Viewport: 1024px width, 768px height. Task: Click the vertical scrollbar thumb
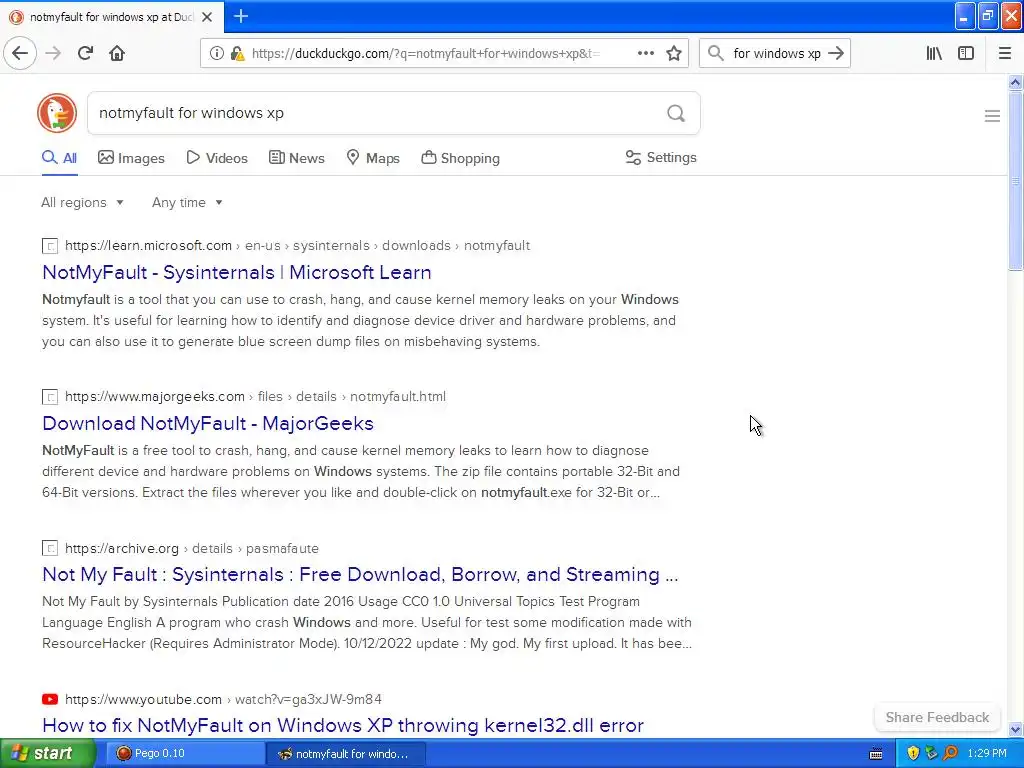pyautogui.click(x=1015, y=180)
